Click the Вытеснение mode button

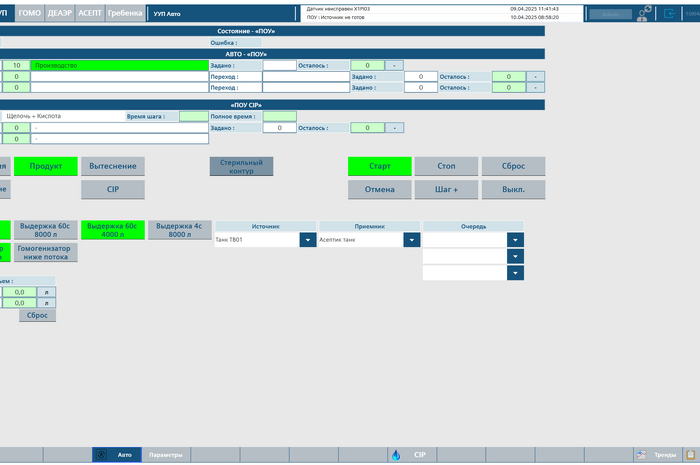(x=113, y=166)
